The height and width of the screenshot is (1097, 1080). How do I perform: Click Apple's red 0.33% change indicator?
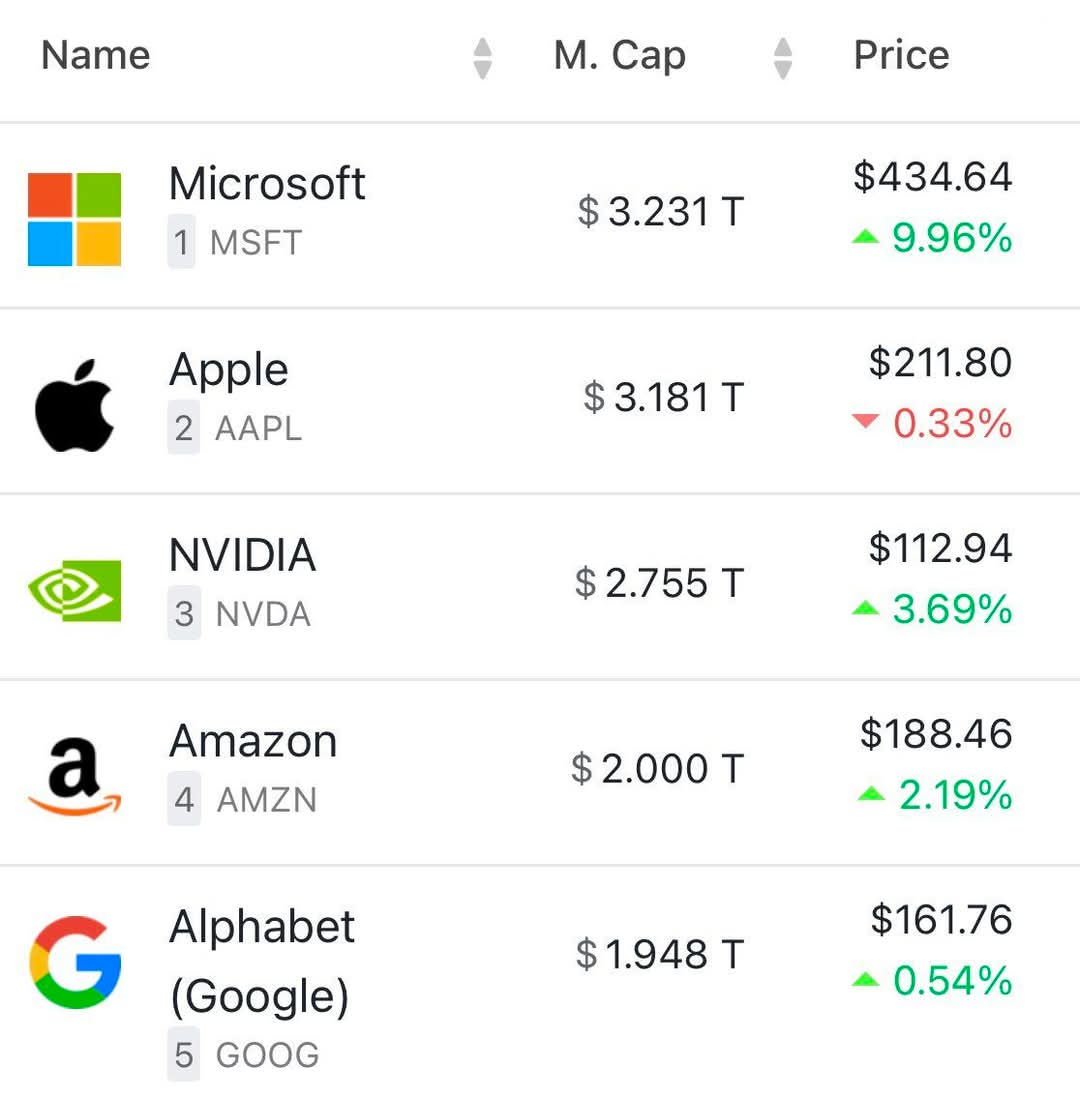[x=932, y=423]
